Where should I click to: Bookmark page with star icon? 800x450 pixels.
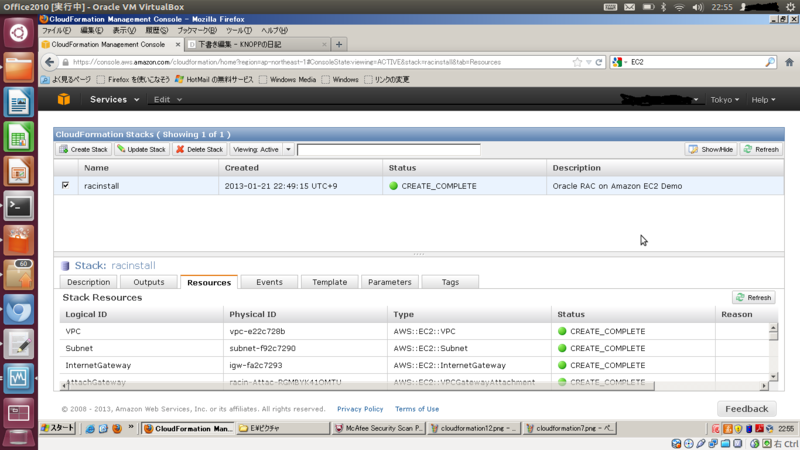point(577,62)
